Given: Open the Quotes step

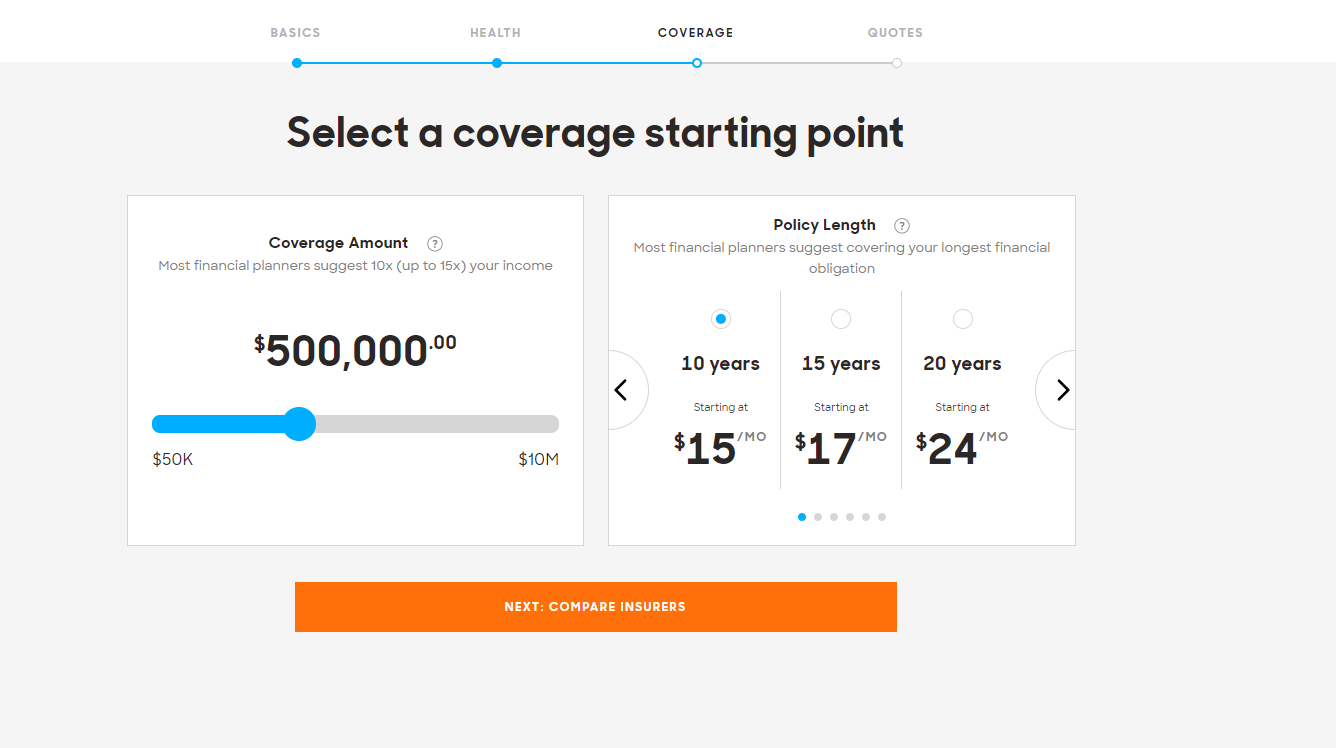Looking at the screenshot, I should 895,33.
